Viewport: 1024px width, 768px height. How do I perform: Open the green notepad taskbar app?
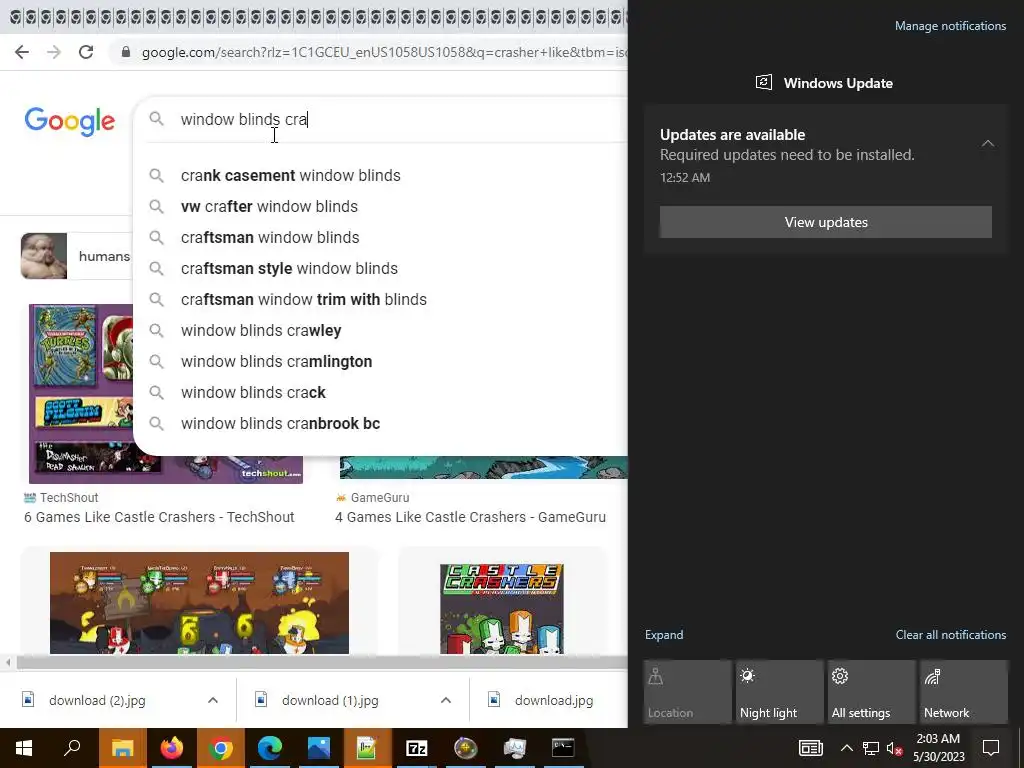(x=368, y=748)
